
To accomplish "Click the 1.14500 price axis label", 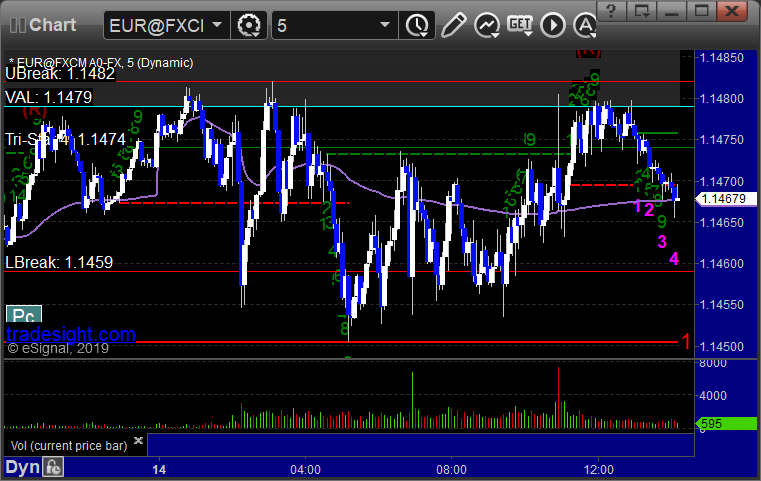I will coord(722,347).
